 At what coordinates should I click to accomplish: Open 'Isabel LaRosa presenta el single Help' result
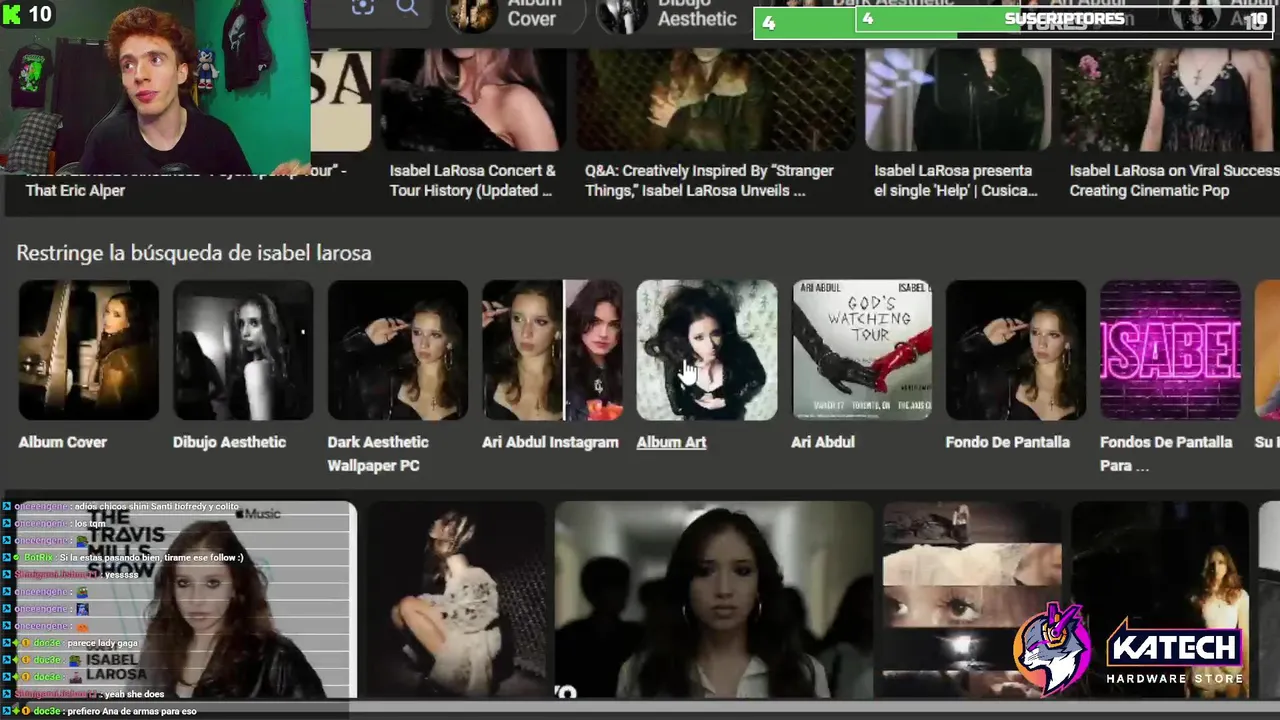956,180
